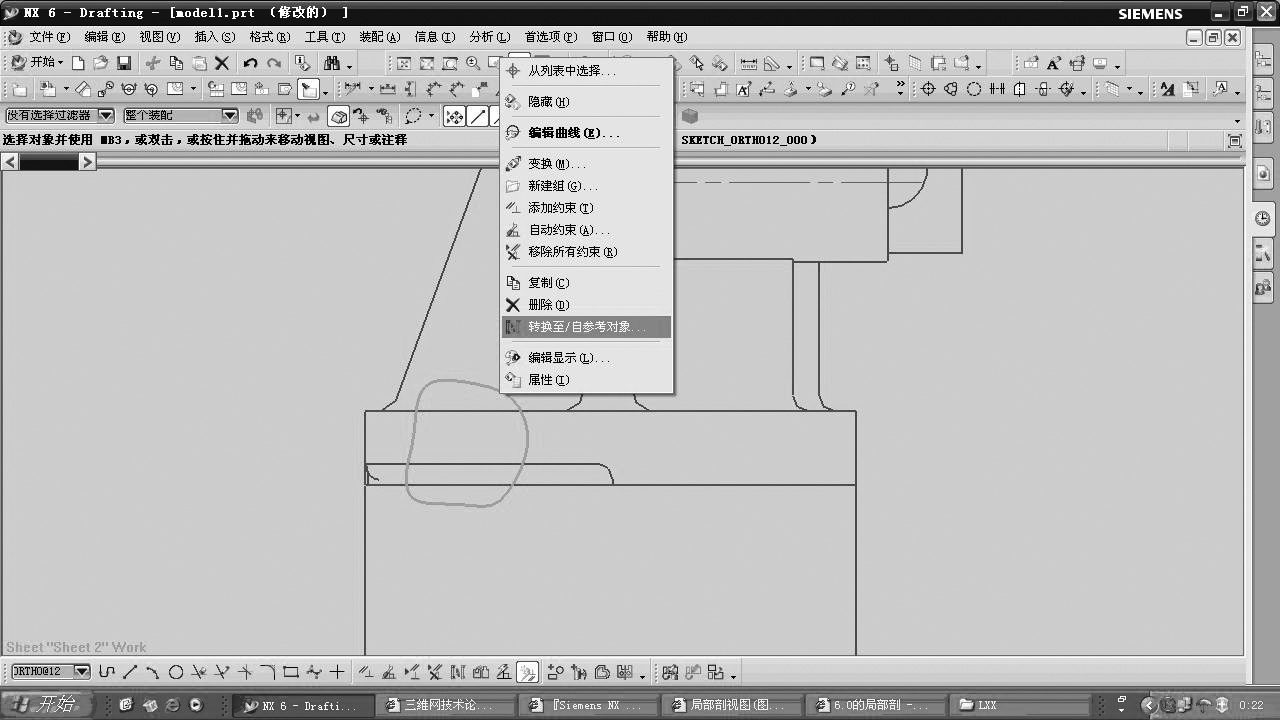Click the Redo arrow icon

click(273, 63)
